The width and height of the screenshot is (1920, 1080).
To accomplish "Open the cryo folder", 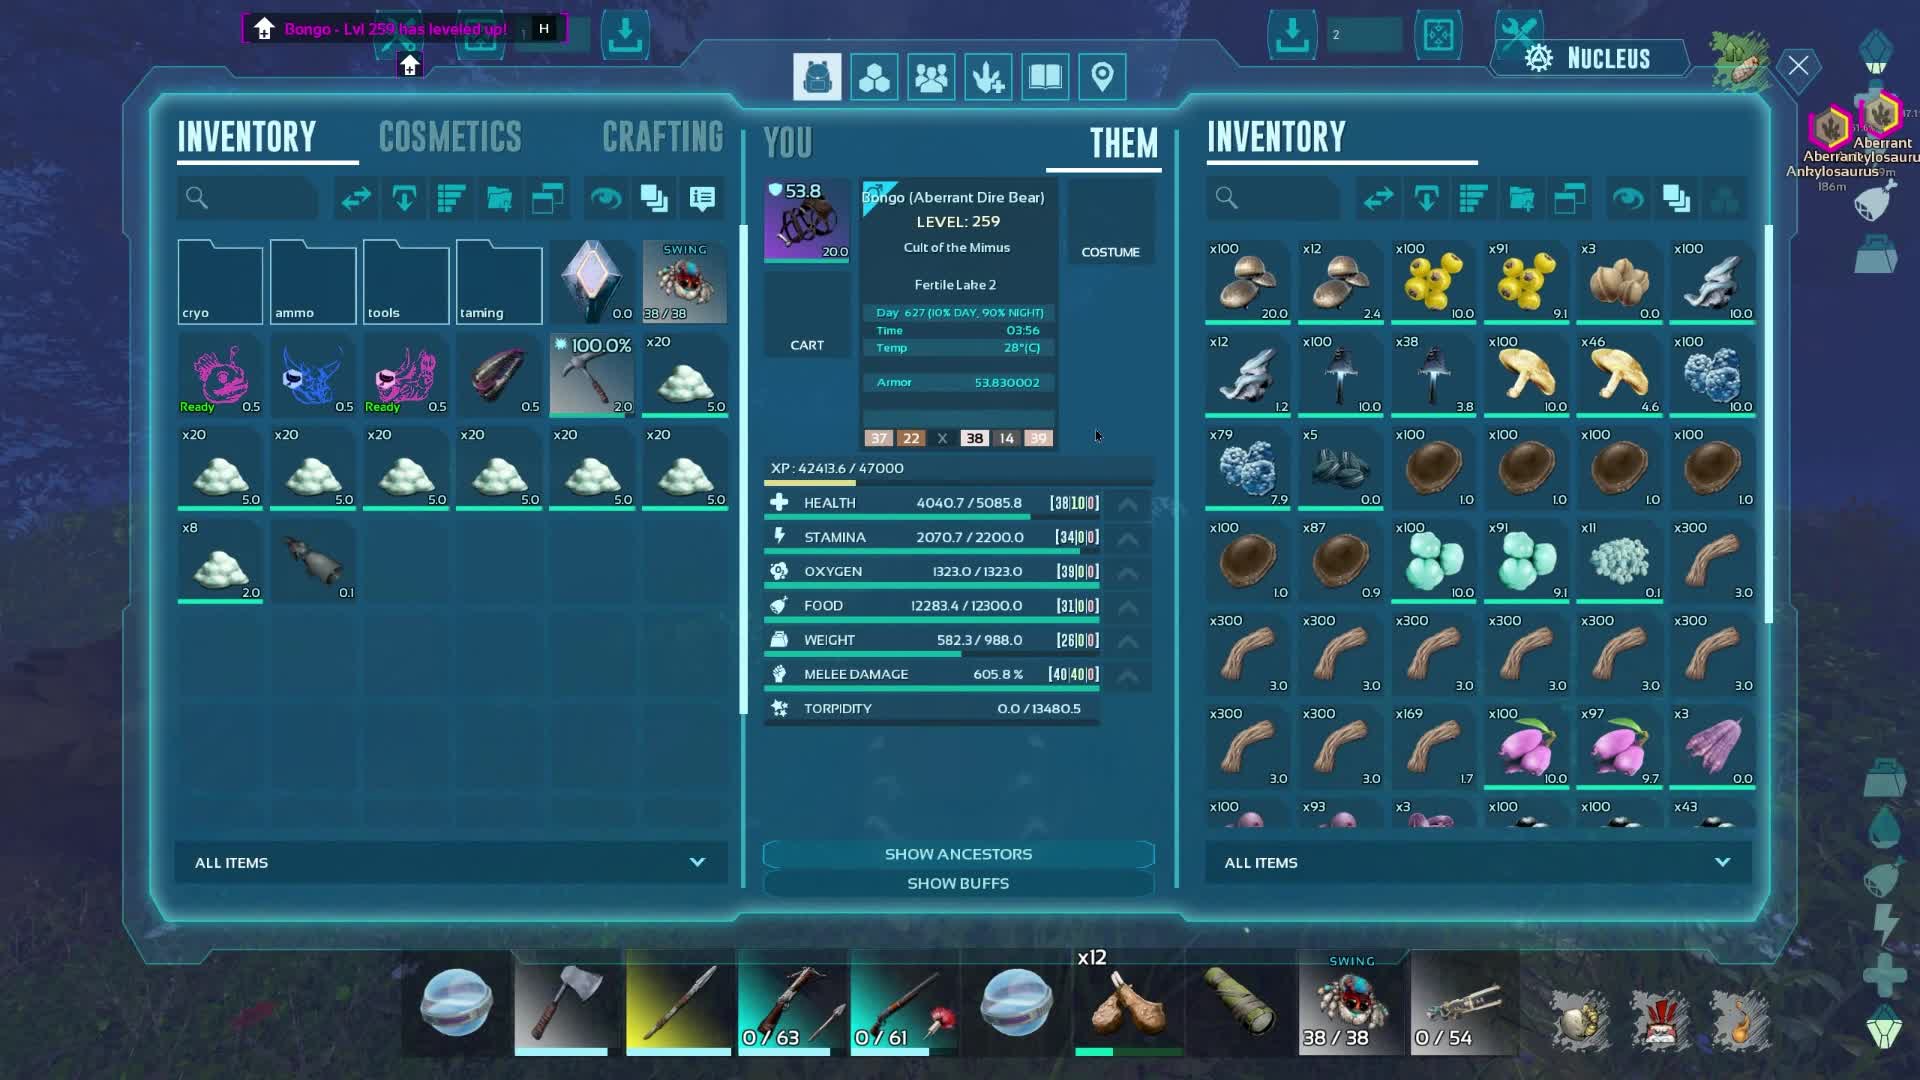I will 220,282.
